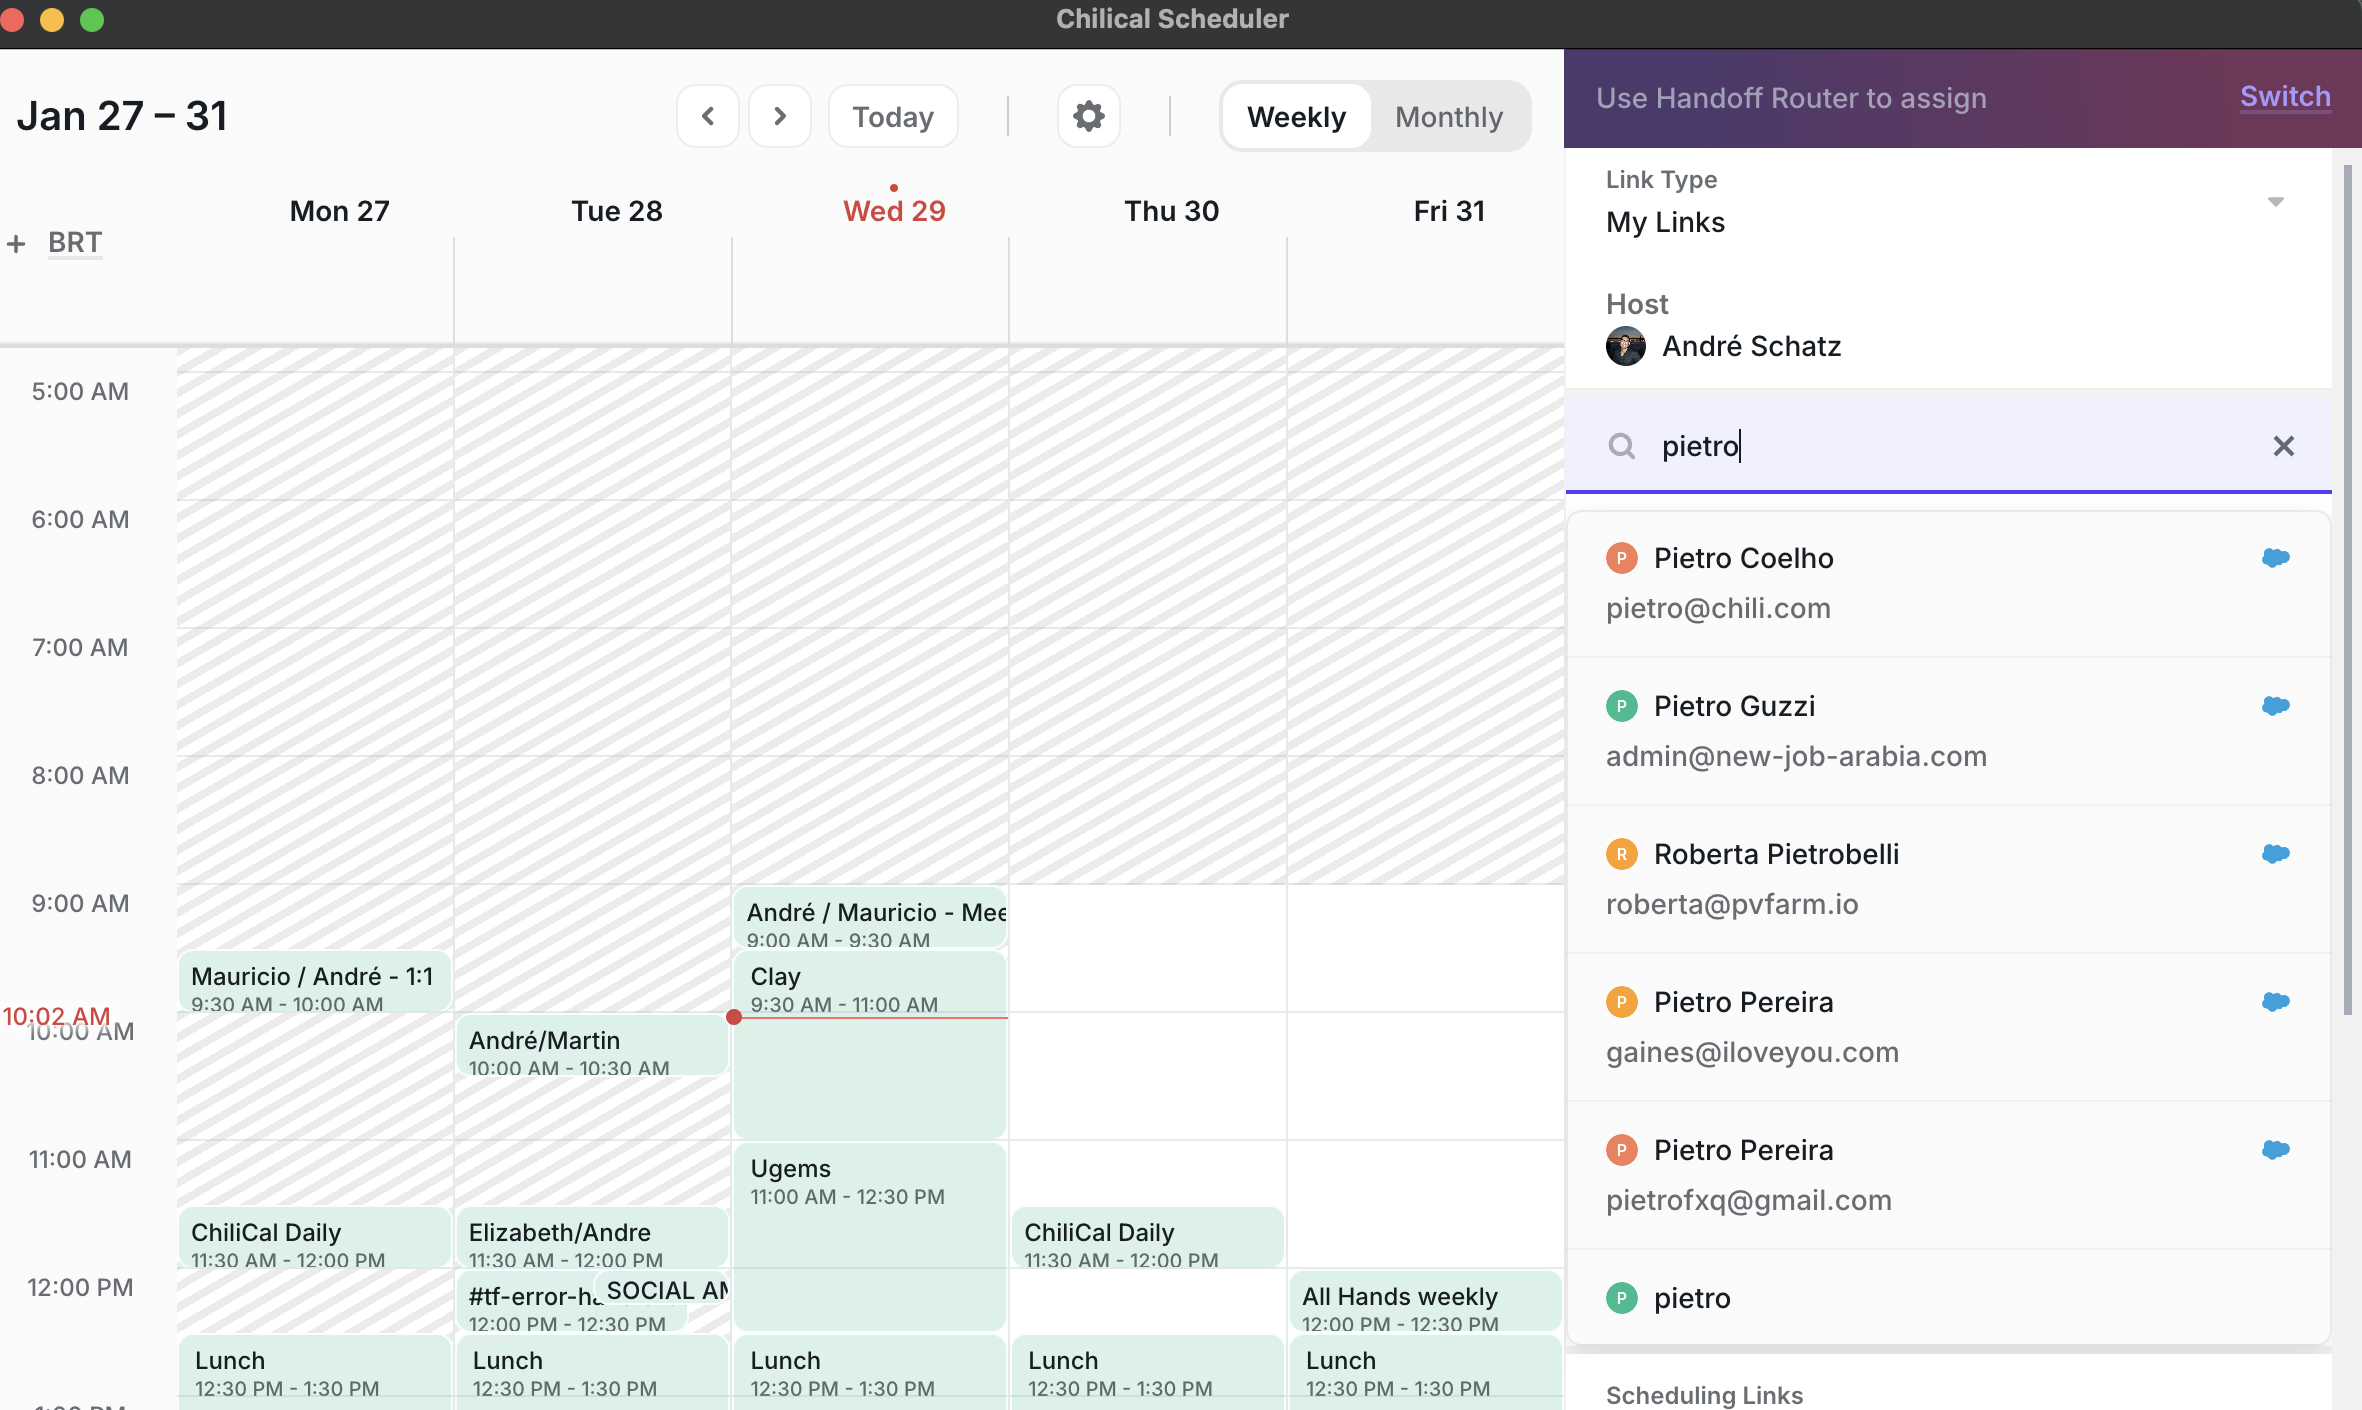Click avatar badge of lowercase pietro entry
Screen dimensions: 2362x1410
click(x=1622, y=1298)
